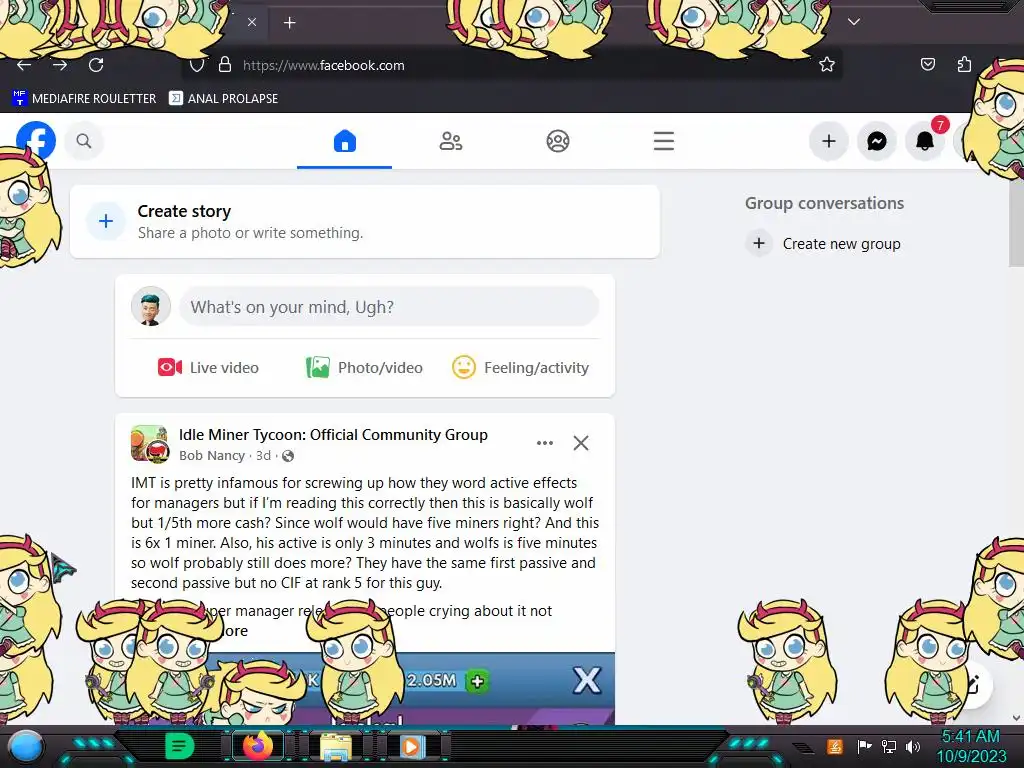Image resolution: width=1024 pixels, height=768 pixels.
Task: Click the site padlock icon
Action: [x=225, y=65]
